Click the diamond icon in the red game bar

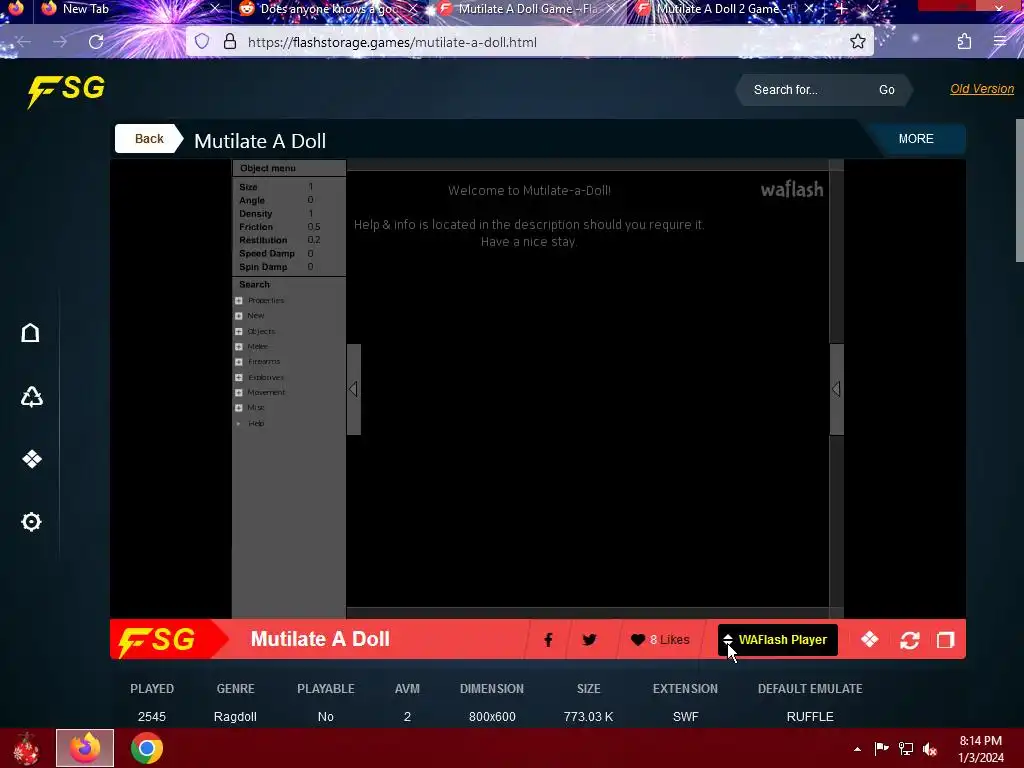(x=869, y=639)
